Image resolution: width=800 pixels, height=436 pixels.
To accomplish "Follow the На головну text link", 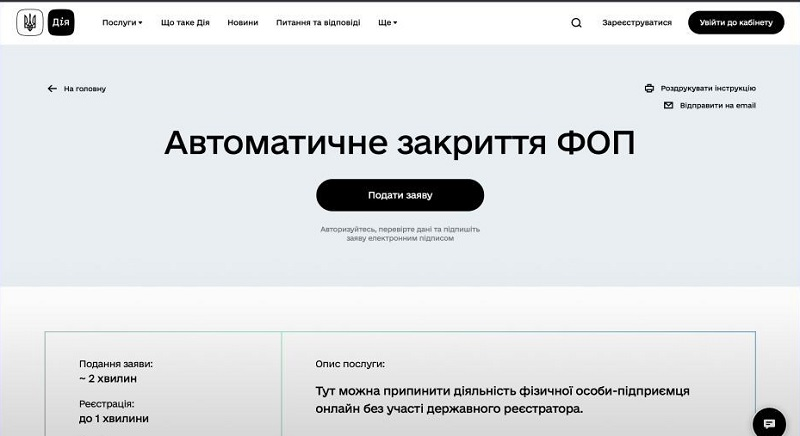I will [x=85, y=89].
